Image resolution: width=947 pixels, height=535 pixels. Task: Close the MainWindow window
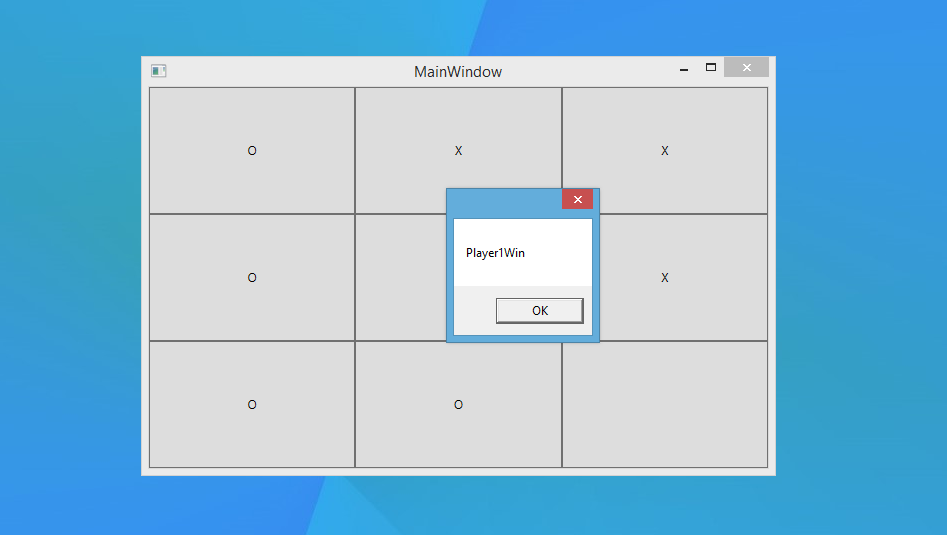[746, 68]
